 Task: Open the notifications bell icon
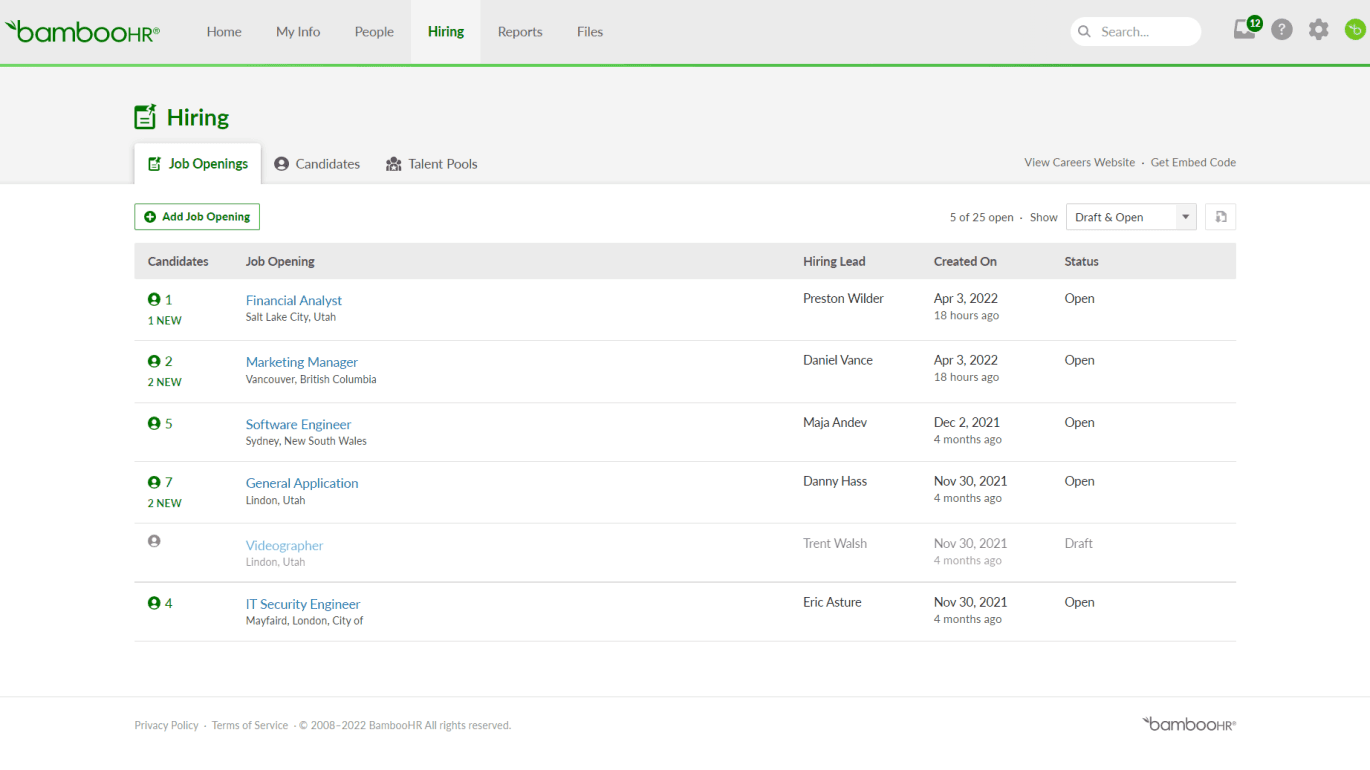[x=1242, y=31]
